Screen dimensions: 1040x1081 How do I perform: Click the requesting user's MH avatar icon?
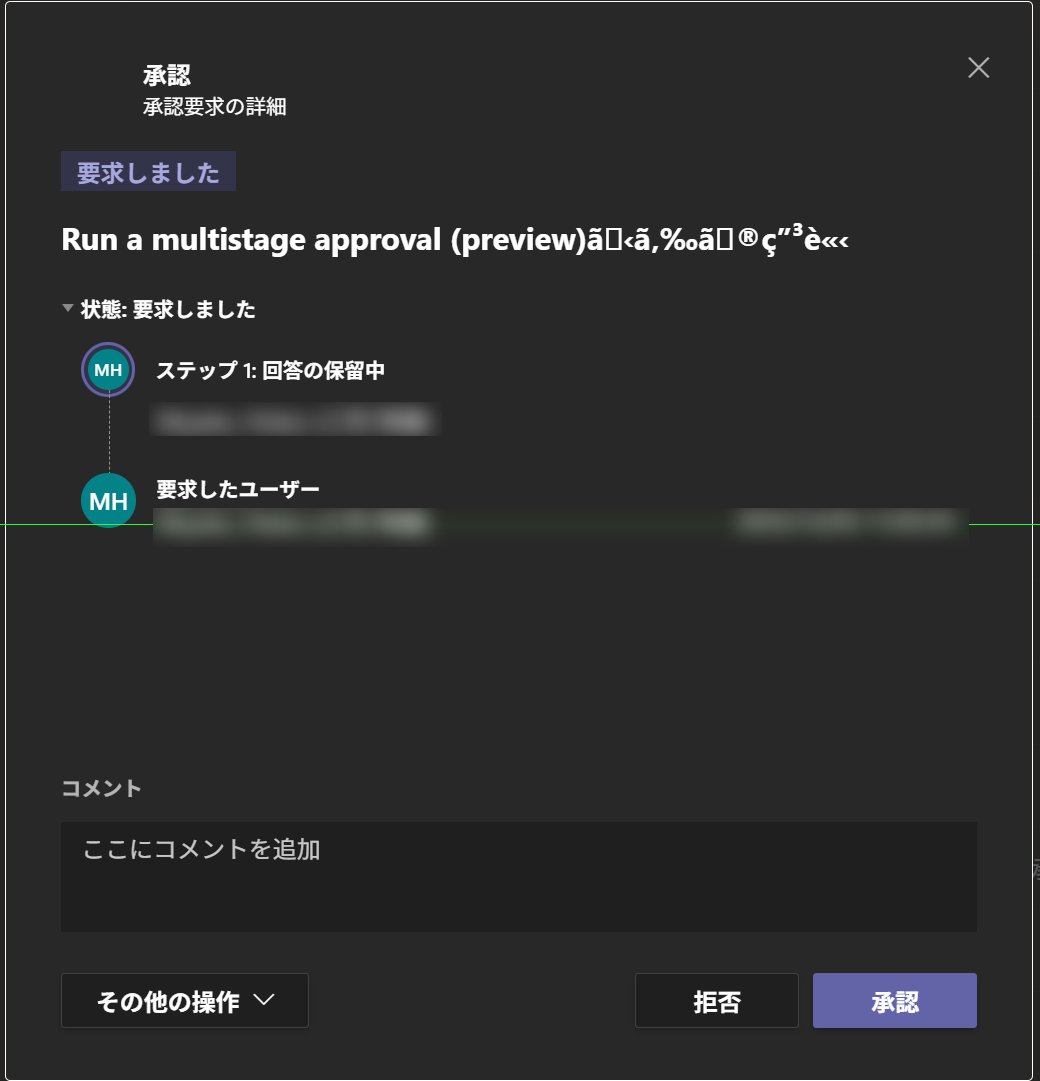pos(107,499)
